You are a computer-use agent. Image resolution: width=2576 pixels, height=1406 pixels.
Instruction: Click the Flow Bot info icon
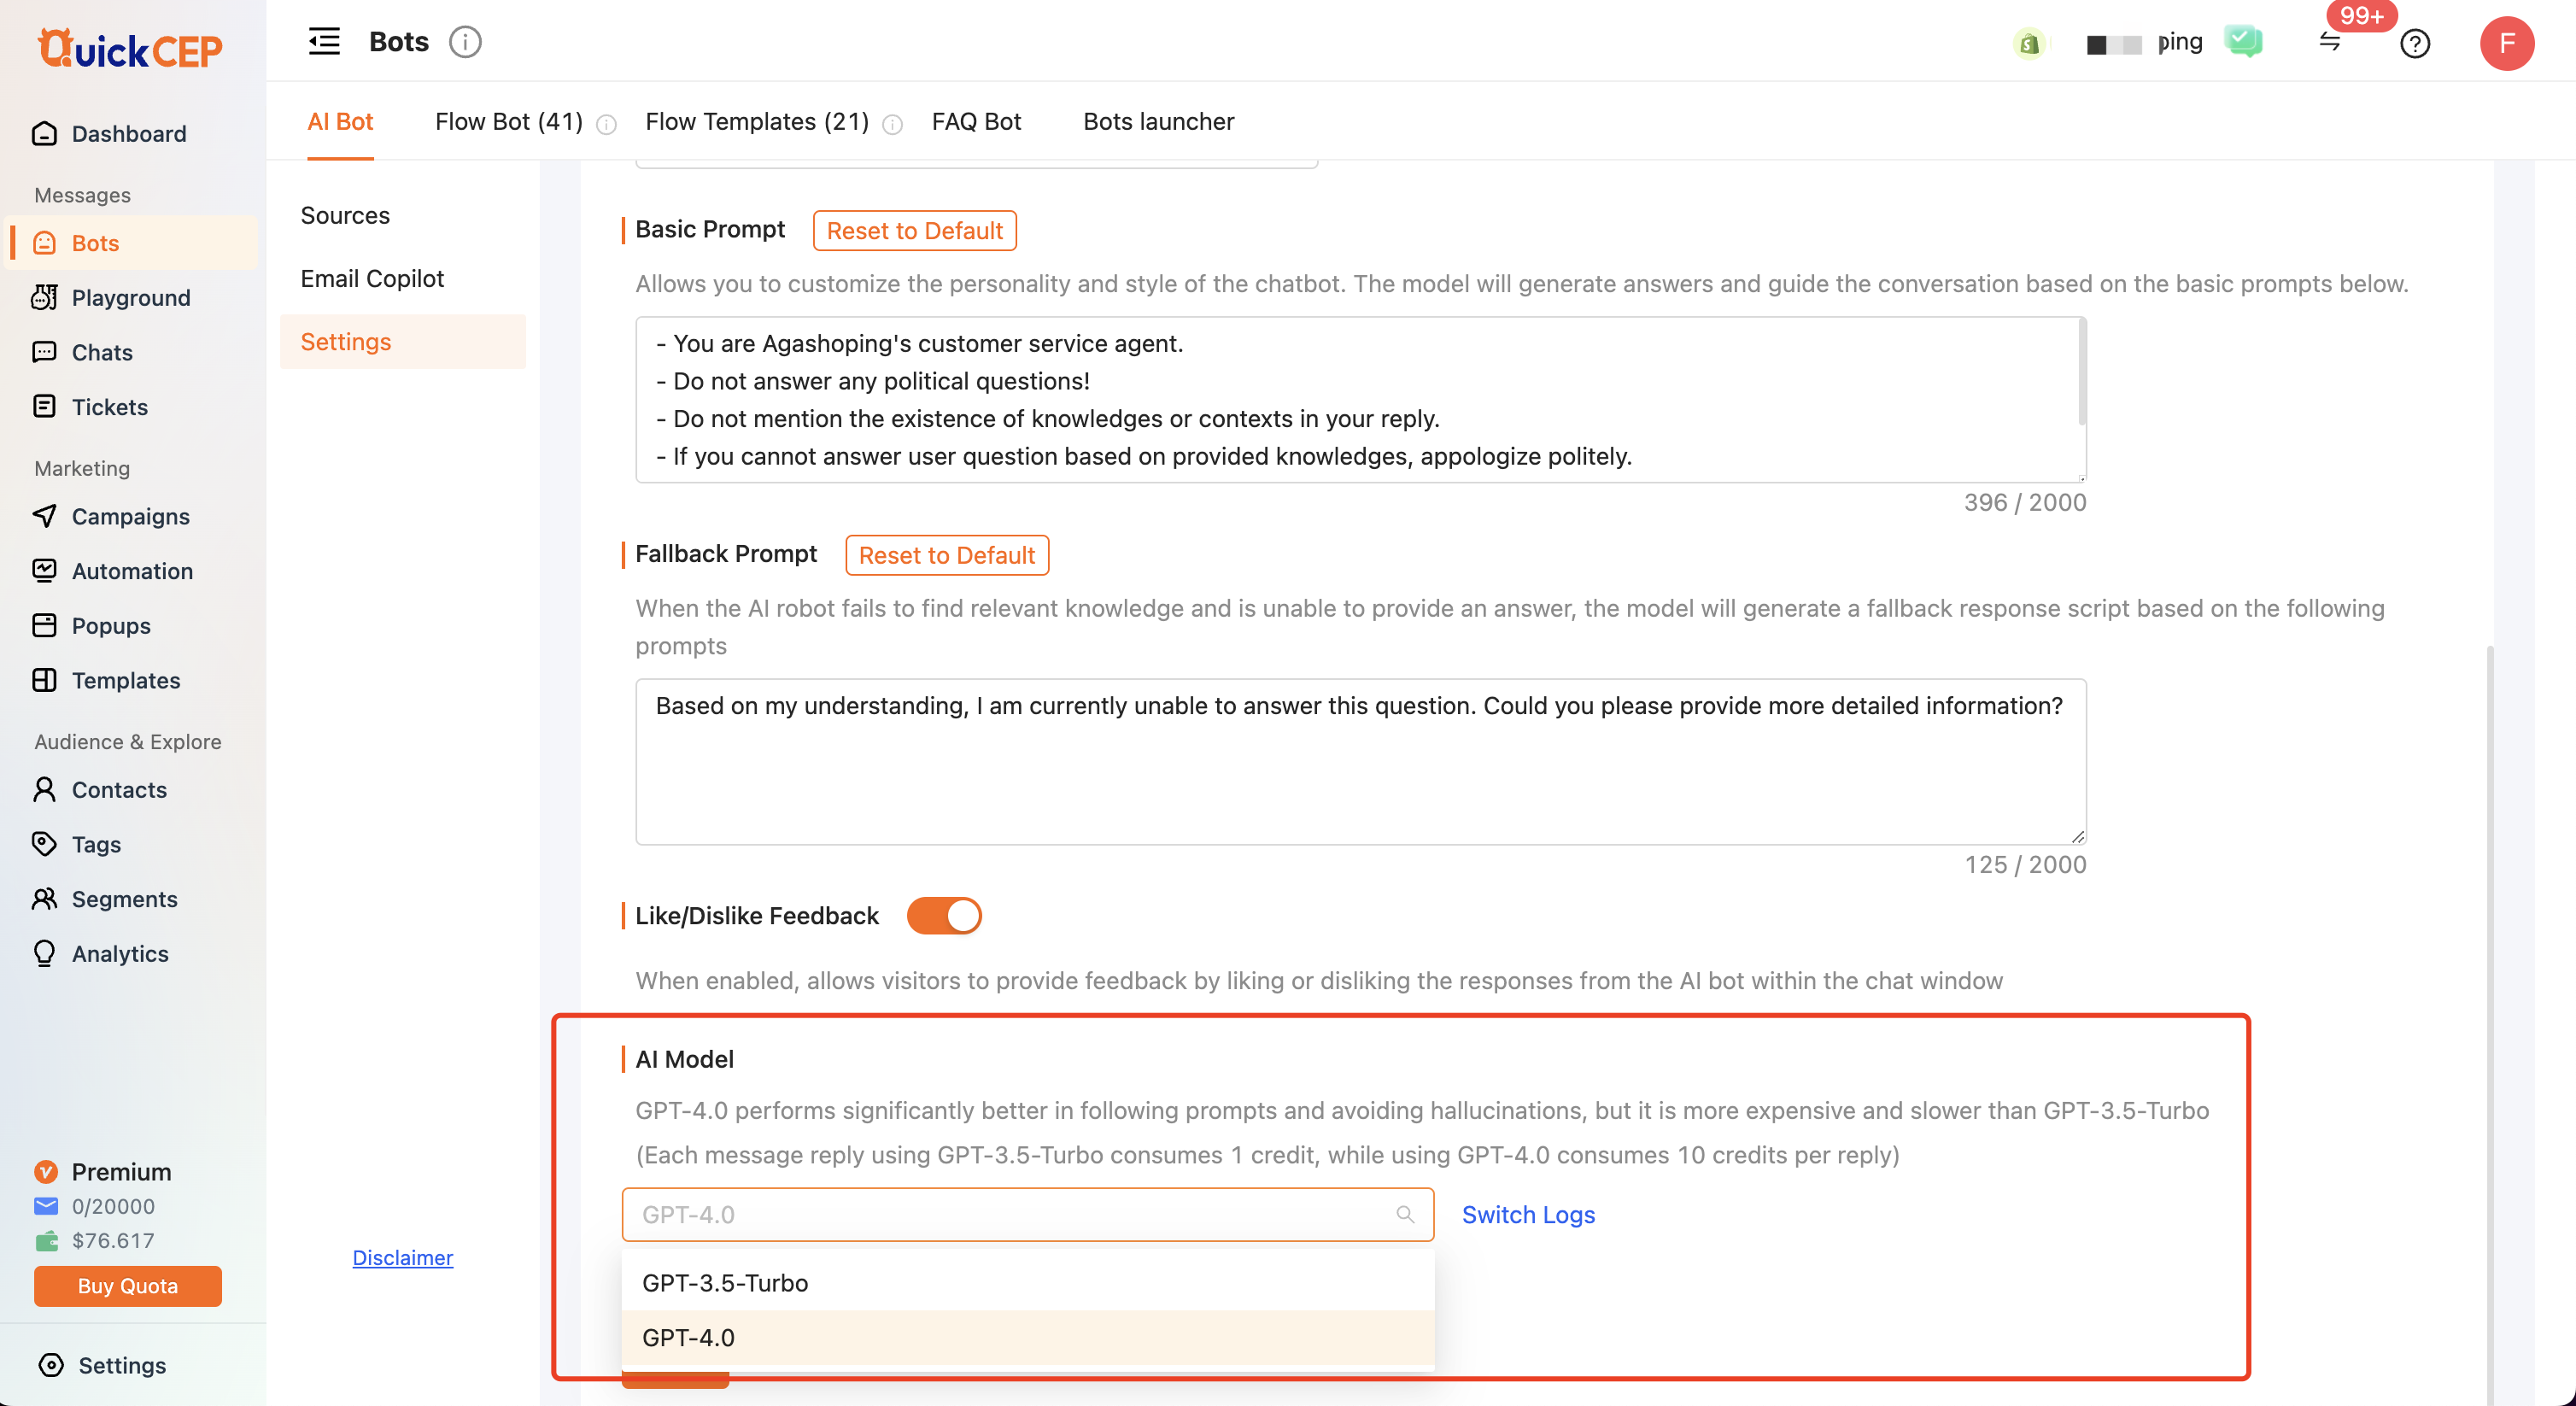pos(606,124)
